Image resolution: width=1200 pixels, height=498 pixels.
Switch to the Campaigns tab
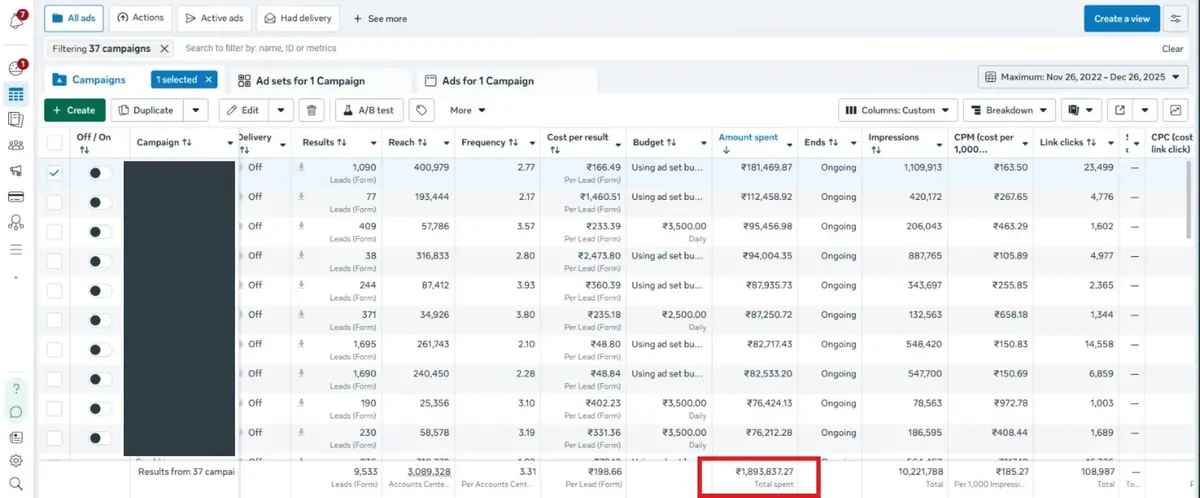tap(89, 80)
